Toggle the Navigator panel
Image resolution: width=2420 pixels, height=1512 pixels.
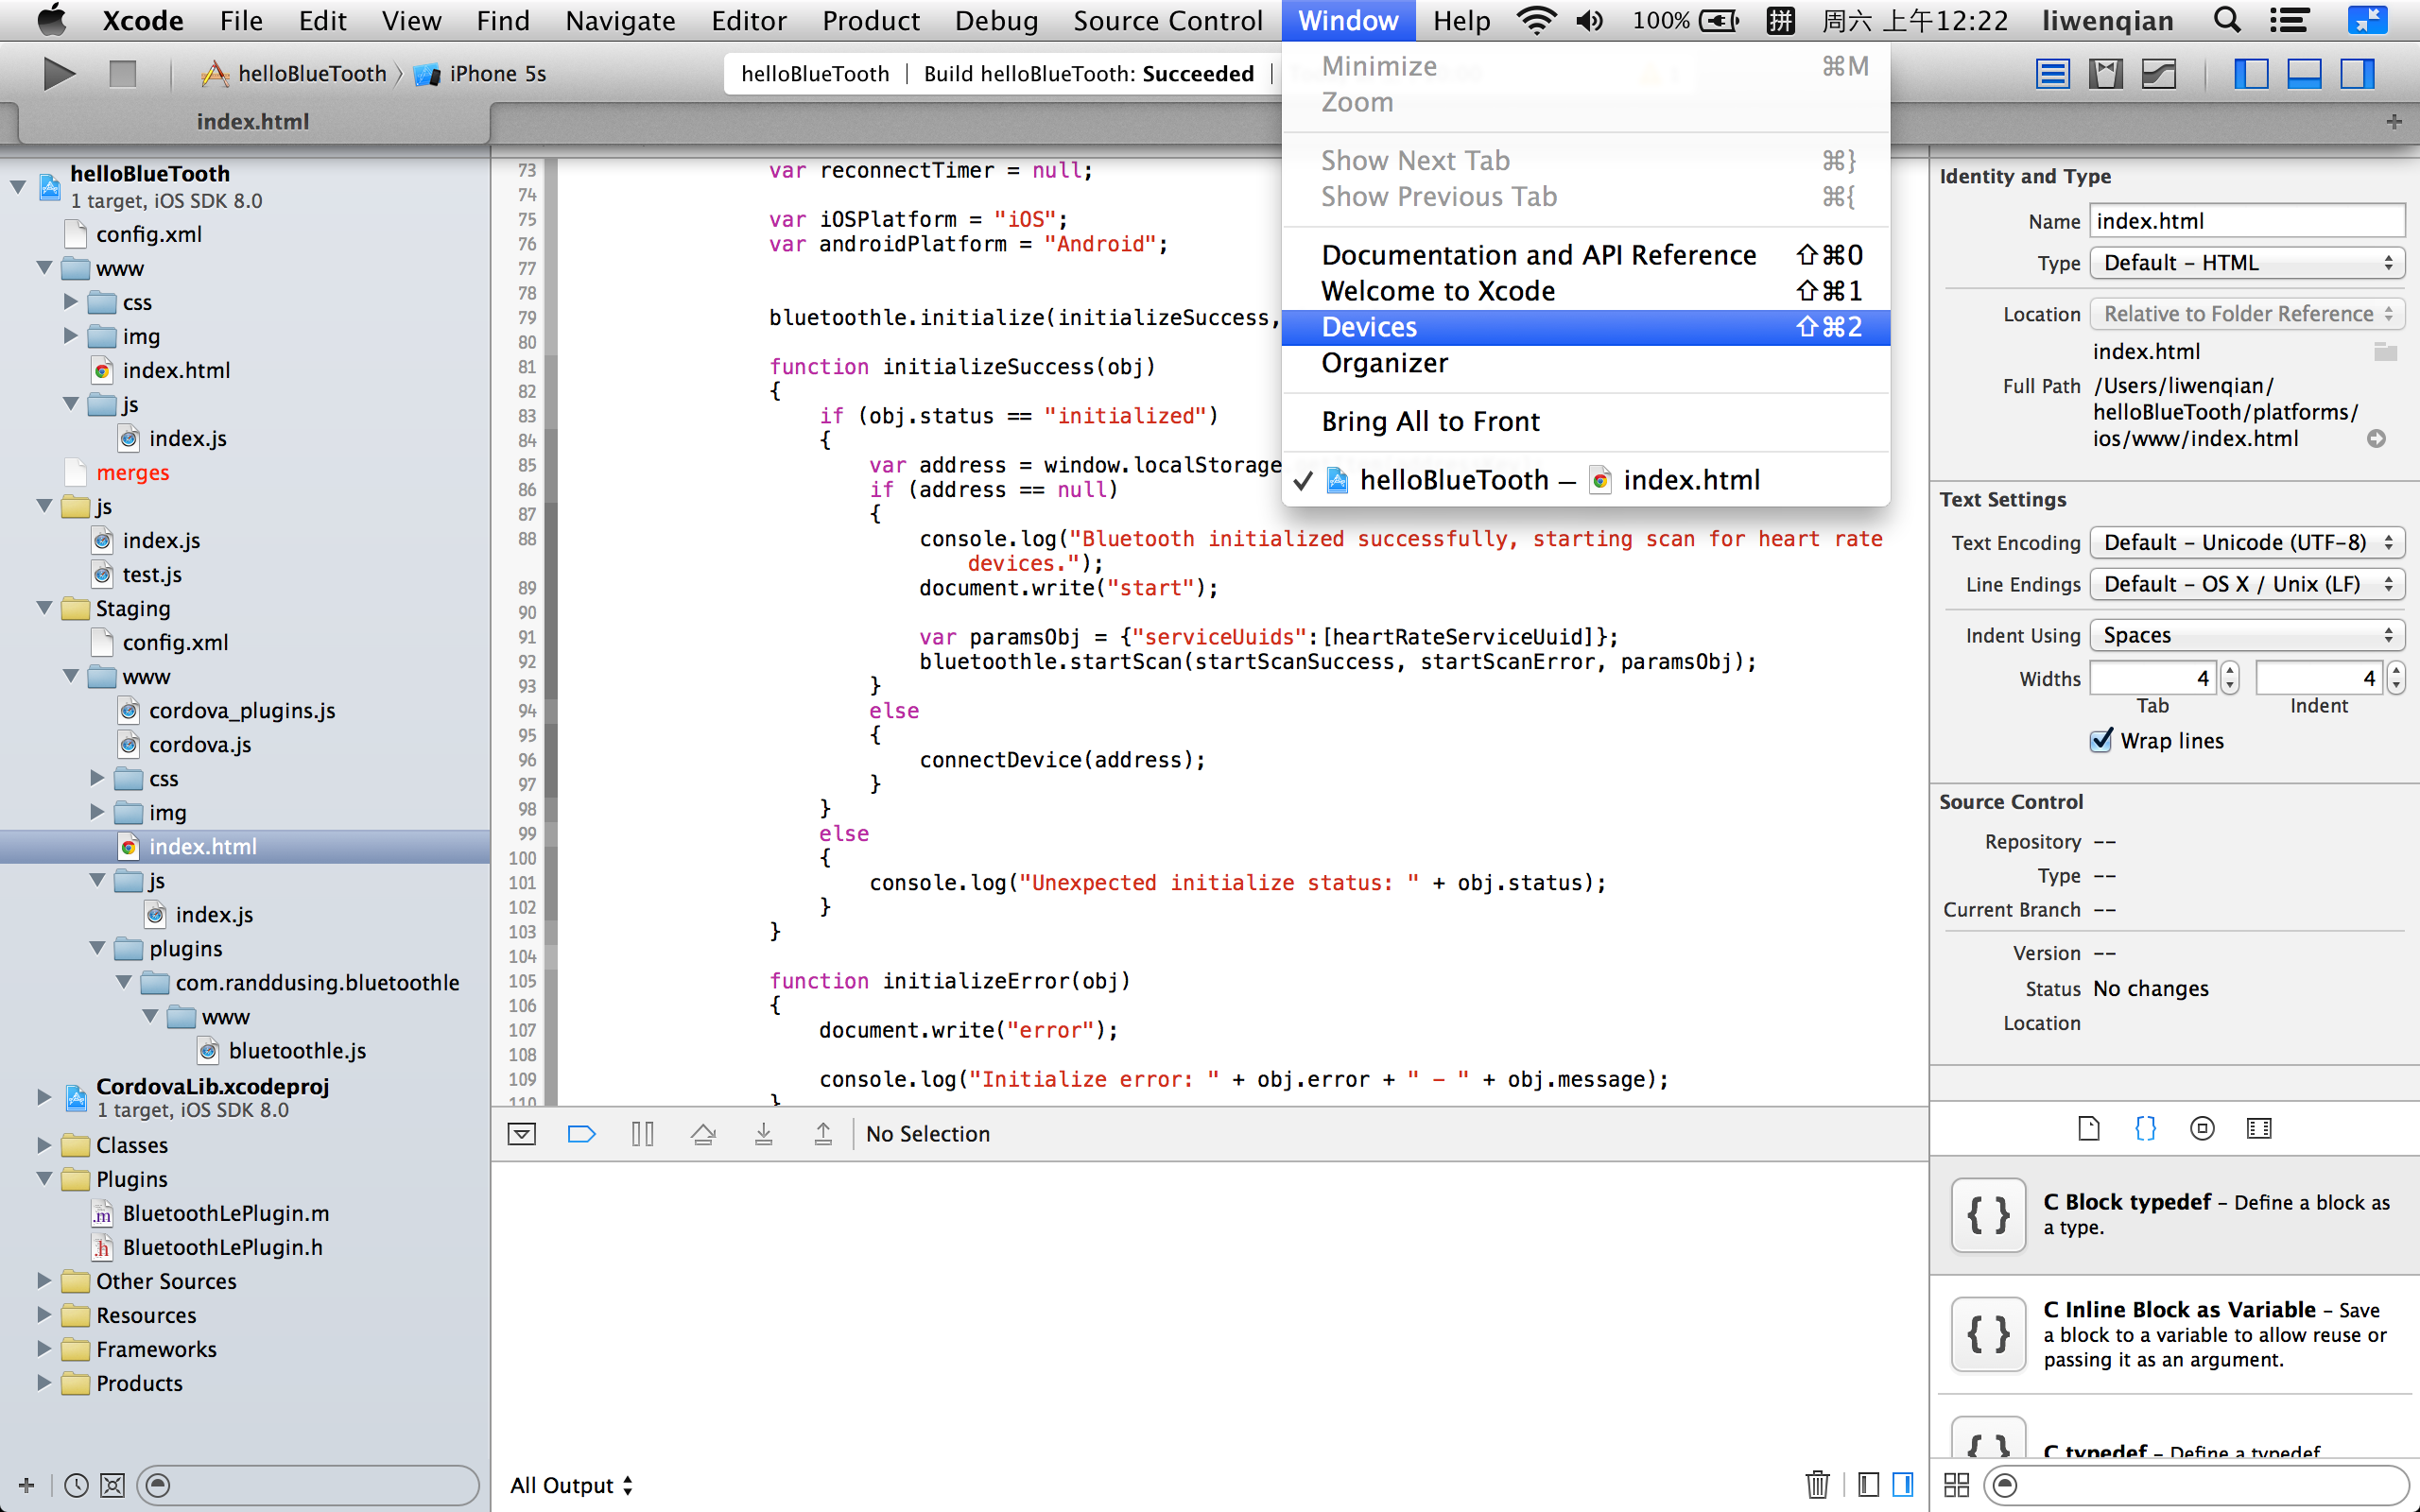pyautogui.click(x=2251, y=74)
